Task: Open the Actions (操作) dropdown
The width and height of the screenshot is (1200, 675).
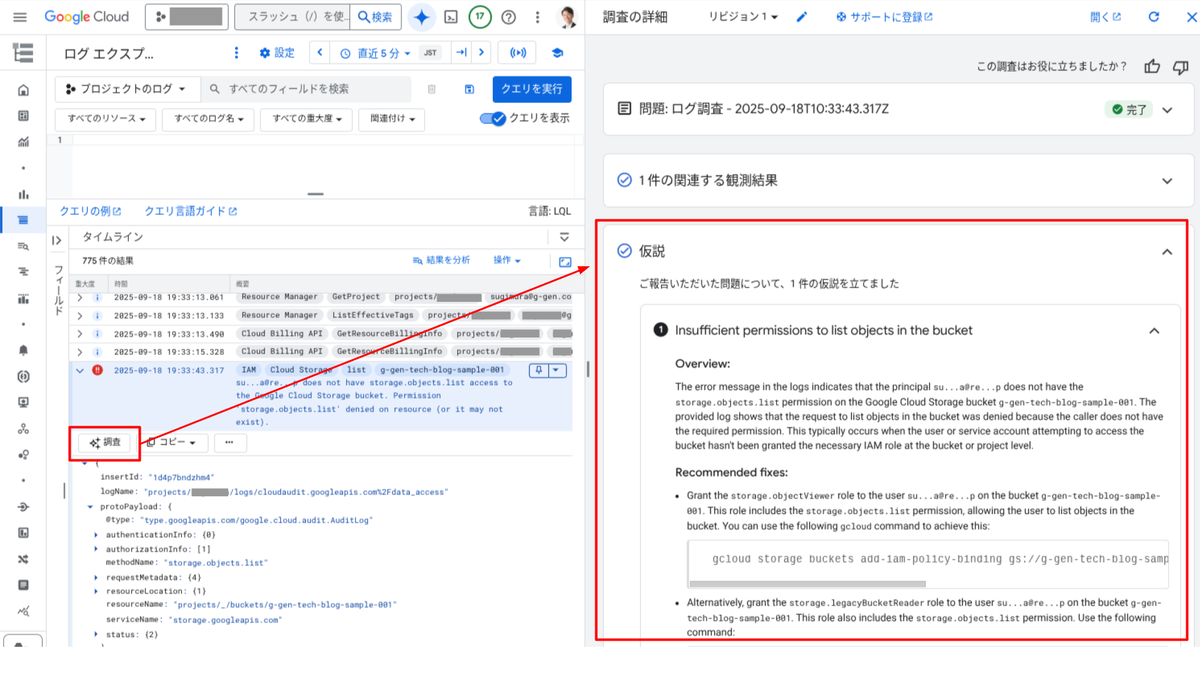Action: 507,260
